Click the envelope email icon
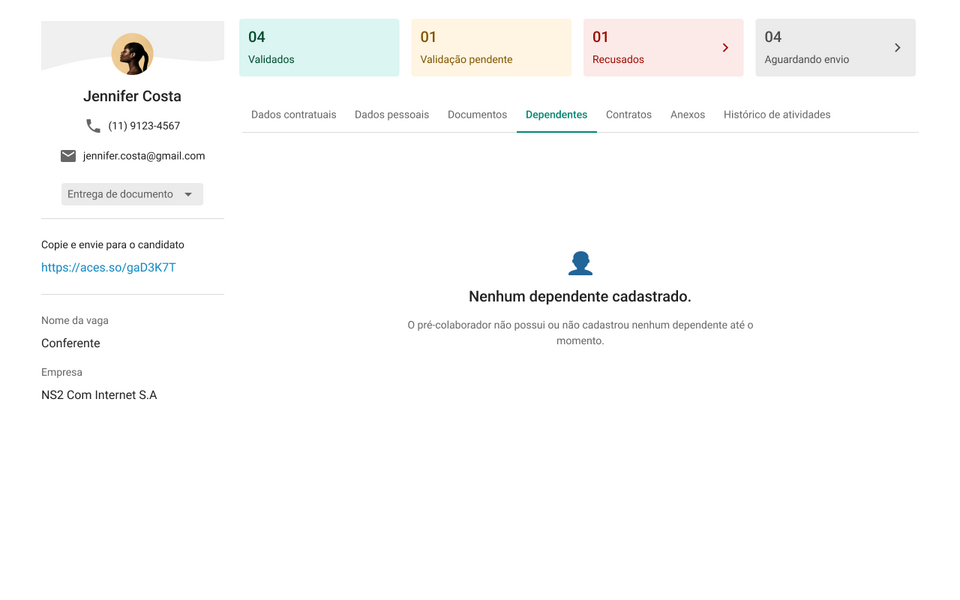 (x=68, y=156)
